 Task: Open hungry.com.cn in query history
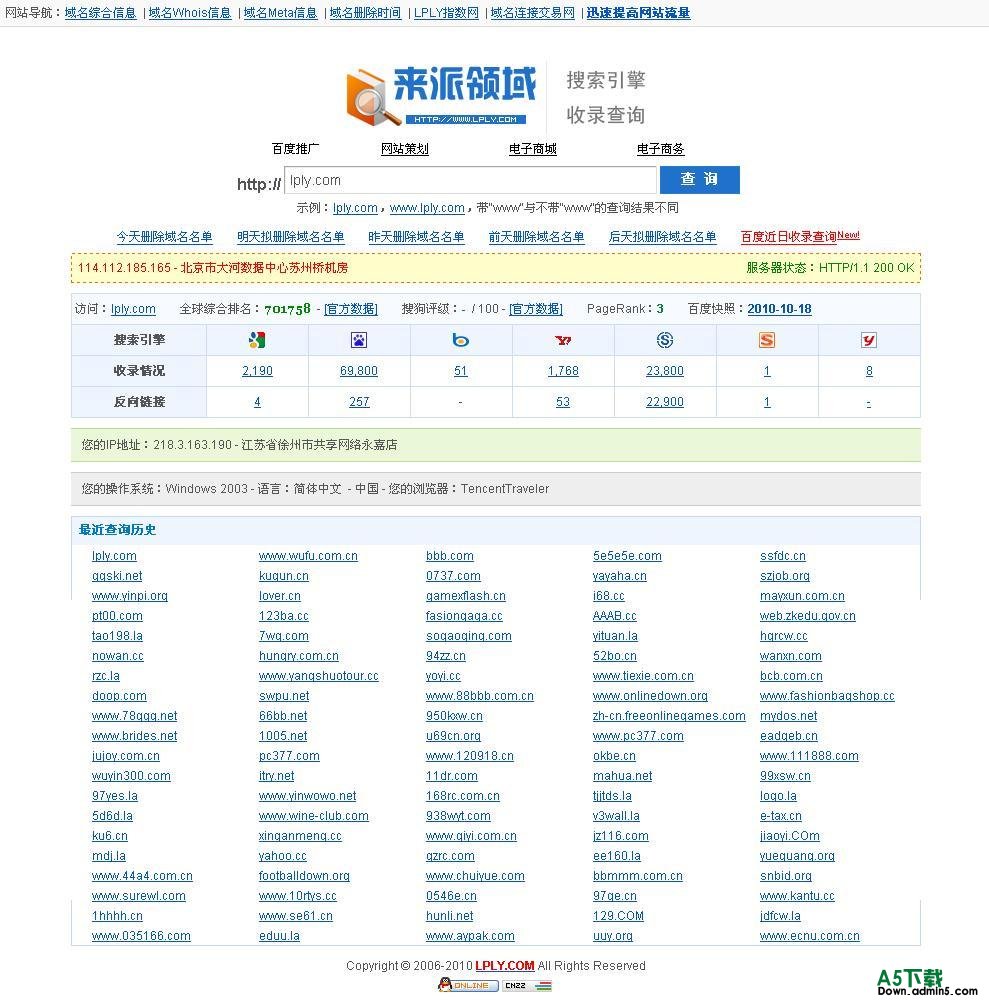pos(299,656)
